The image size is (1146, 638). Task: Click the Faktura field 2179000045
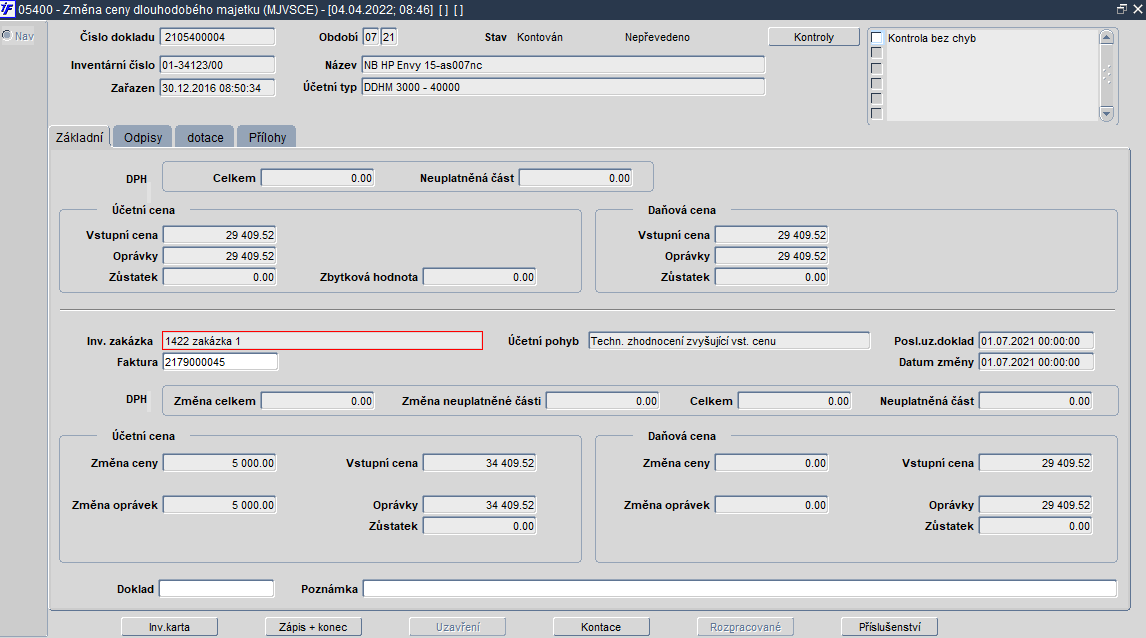220,362
